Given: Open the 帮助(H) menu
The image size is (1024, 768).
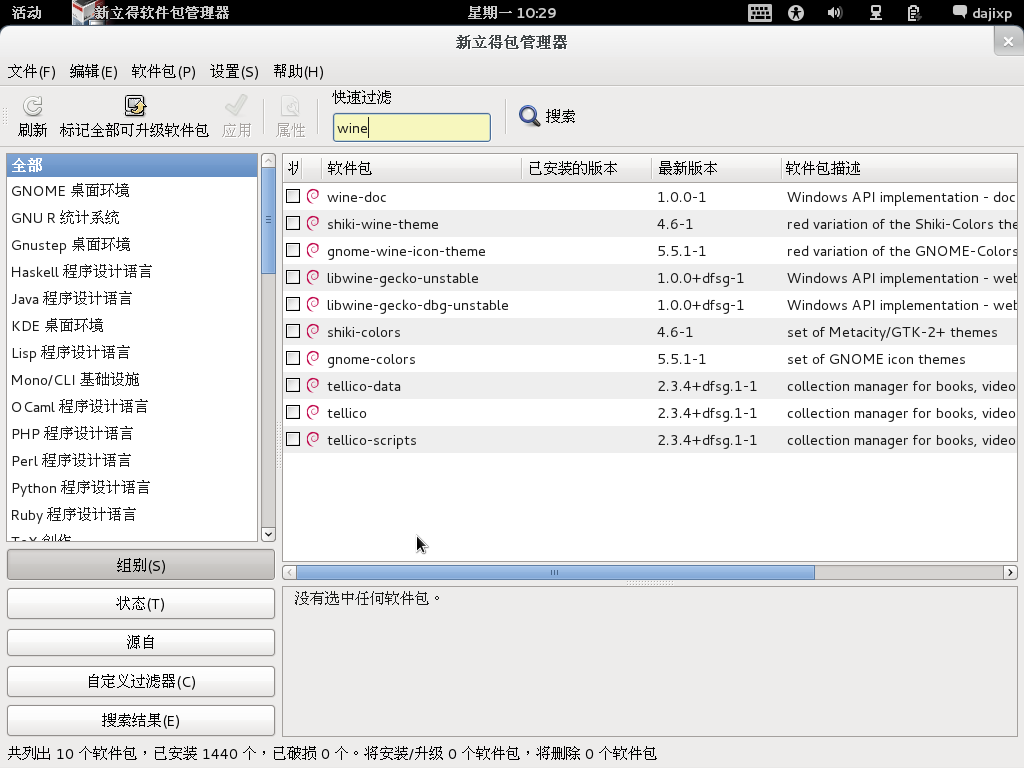Looking at the screenshot, I should (x=298, y=71).
